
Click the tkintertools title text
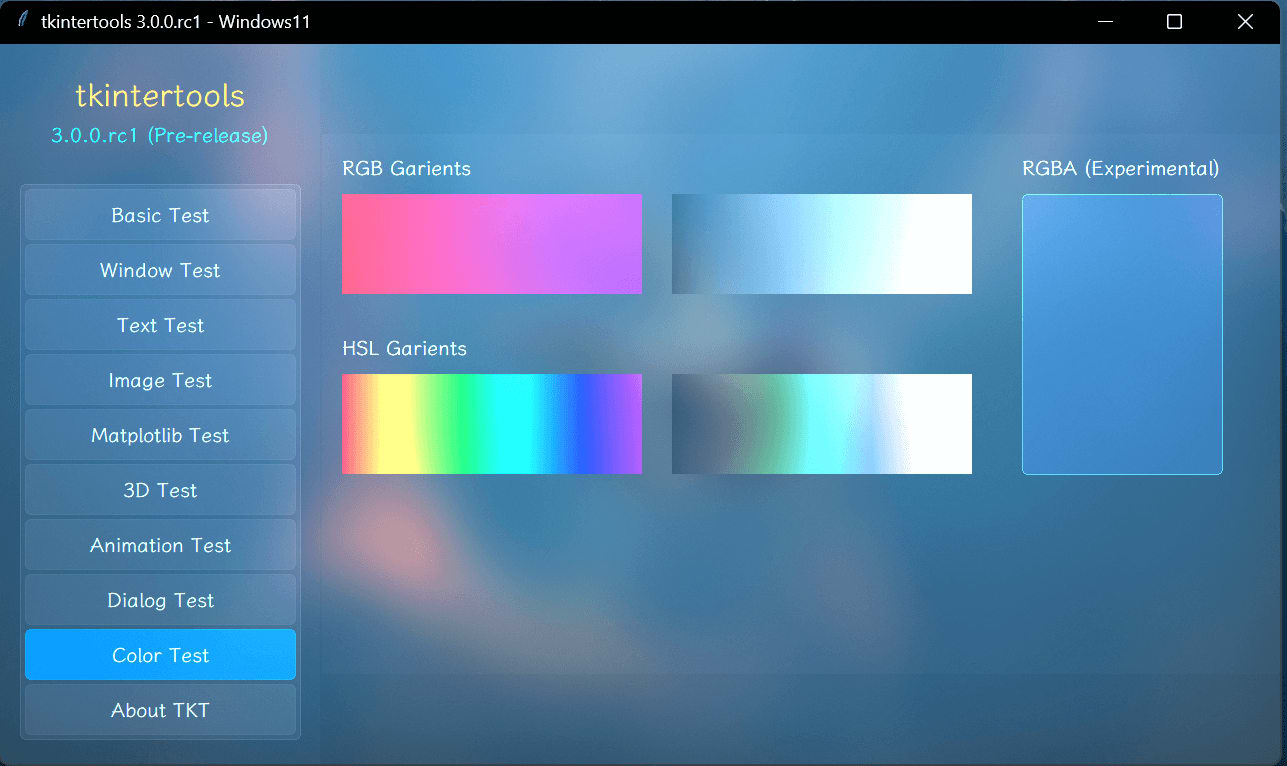pos(158,95)
